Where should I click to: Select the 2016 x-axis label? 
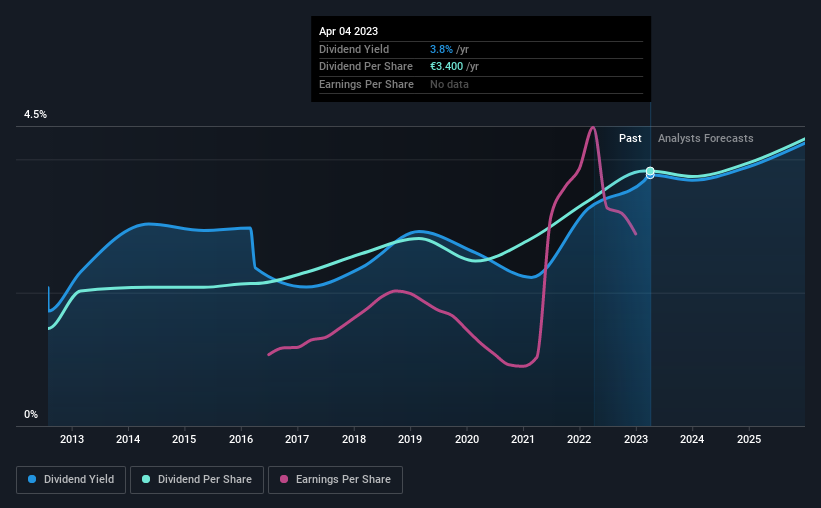click(241, 439)
